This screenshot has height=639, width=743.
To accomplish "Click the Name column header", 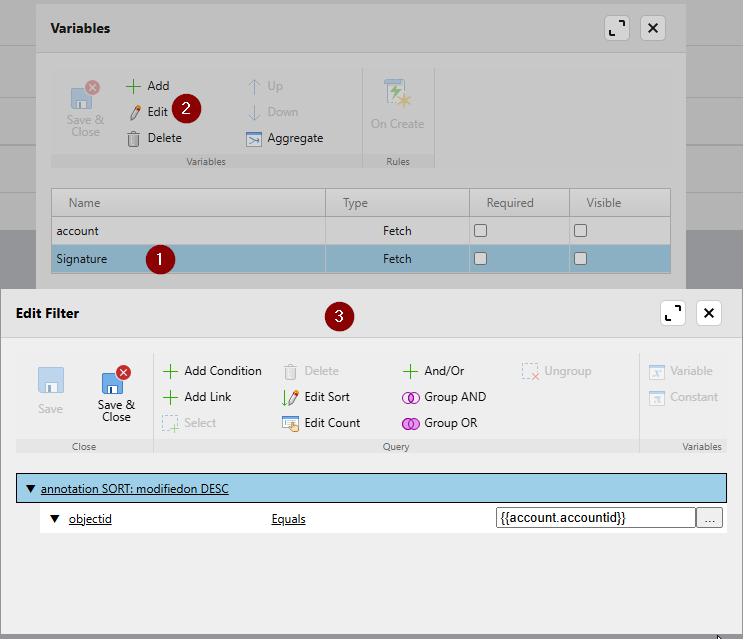I will [x=189, y=203].
